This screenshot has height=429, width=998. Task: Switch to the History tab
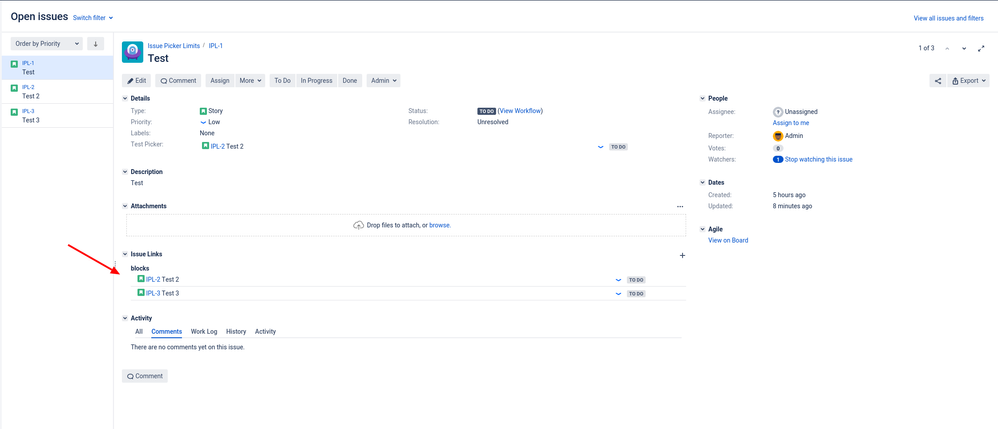click(236, 332)
